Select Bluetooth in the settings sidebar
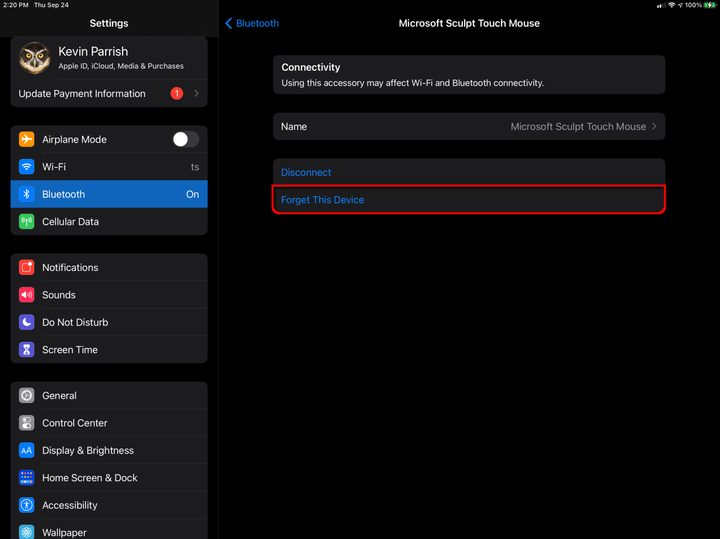The image size is (720, 539). click(109, 194)
